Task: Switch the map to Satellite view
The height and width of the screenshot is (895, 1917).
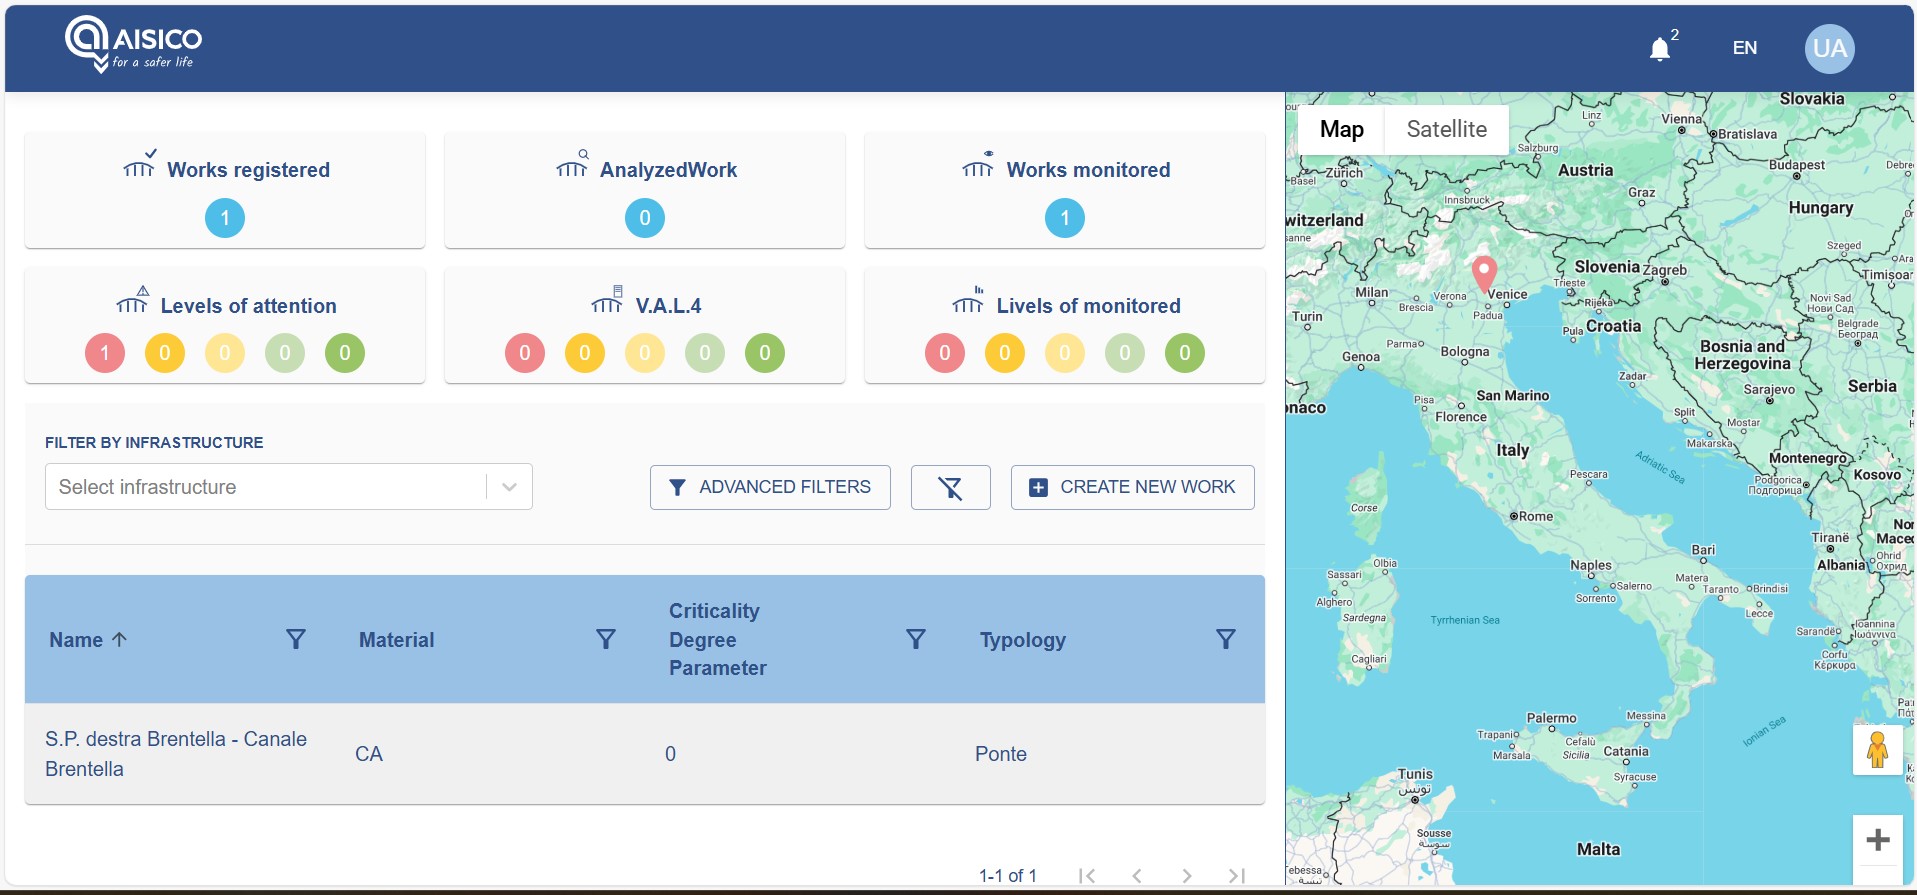Action: tap(1446, 130)
